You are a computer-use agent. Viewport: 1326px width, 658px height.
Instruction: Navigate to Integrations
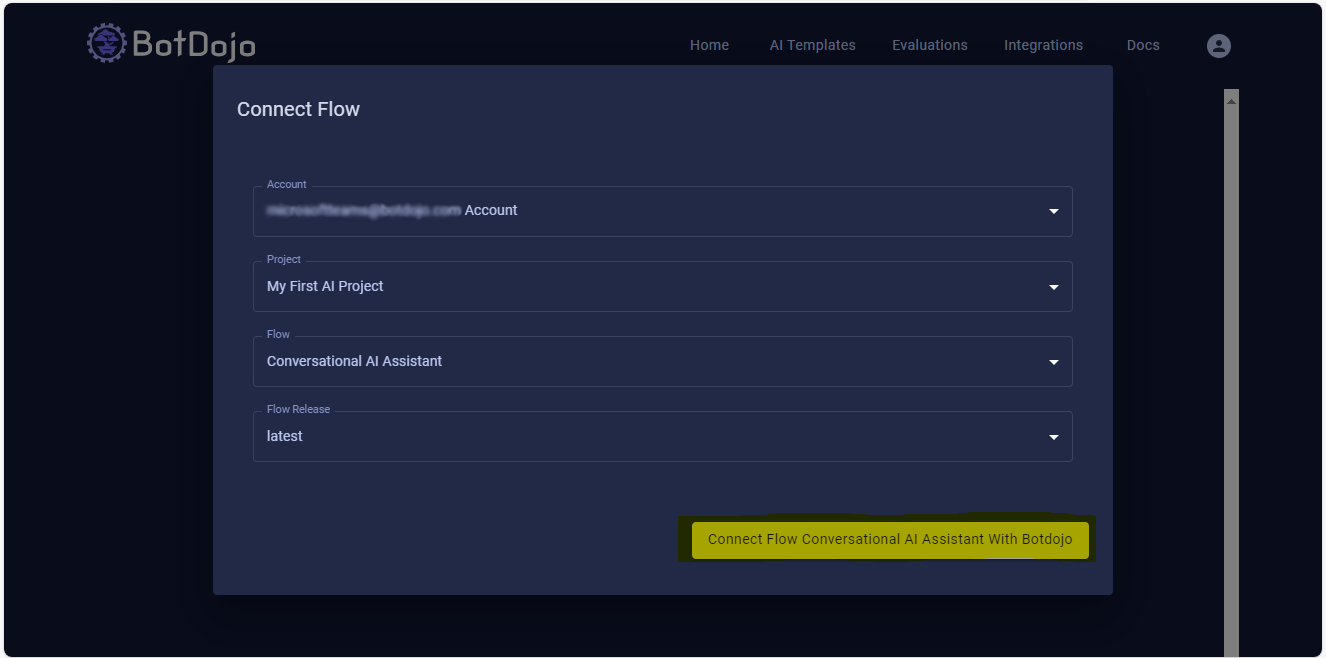click(1043, 45)
